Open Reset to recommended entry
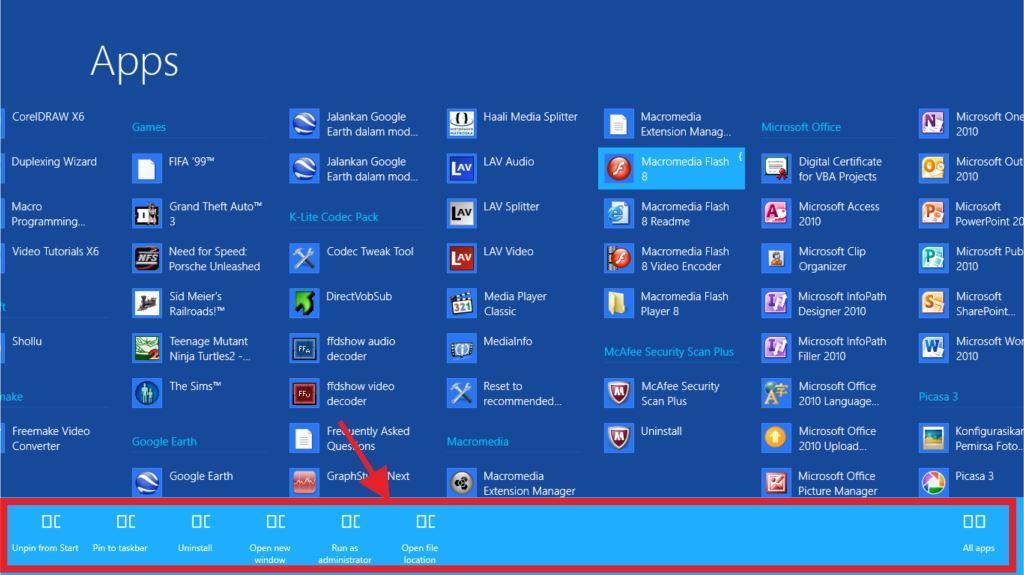This screenshot has height=575, width=1024. [504, 393]
